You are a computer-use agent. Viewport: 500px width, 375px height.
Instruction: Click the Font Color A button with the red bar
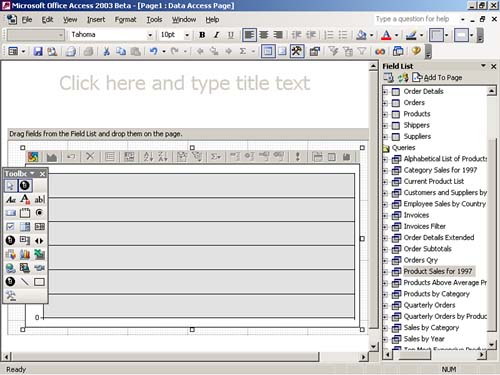pos(386,35)
